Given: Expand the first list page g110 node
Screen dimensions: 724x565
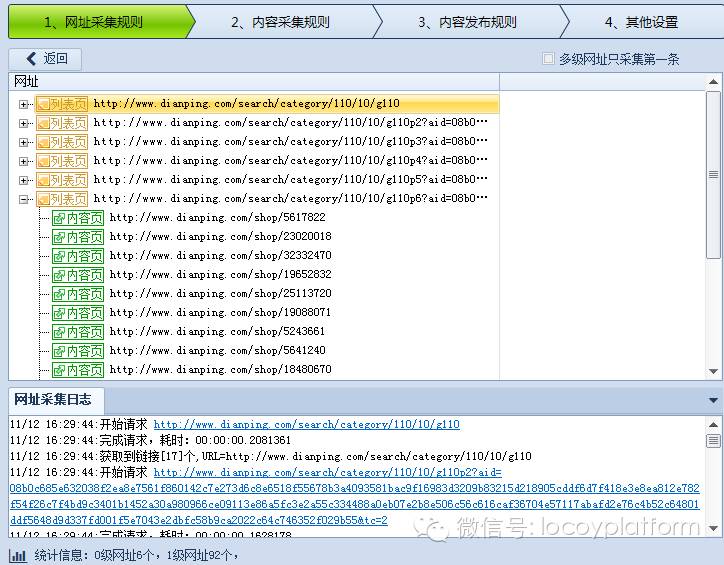Looking at the screenshot, I should coord(23,104).
